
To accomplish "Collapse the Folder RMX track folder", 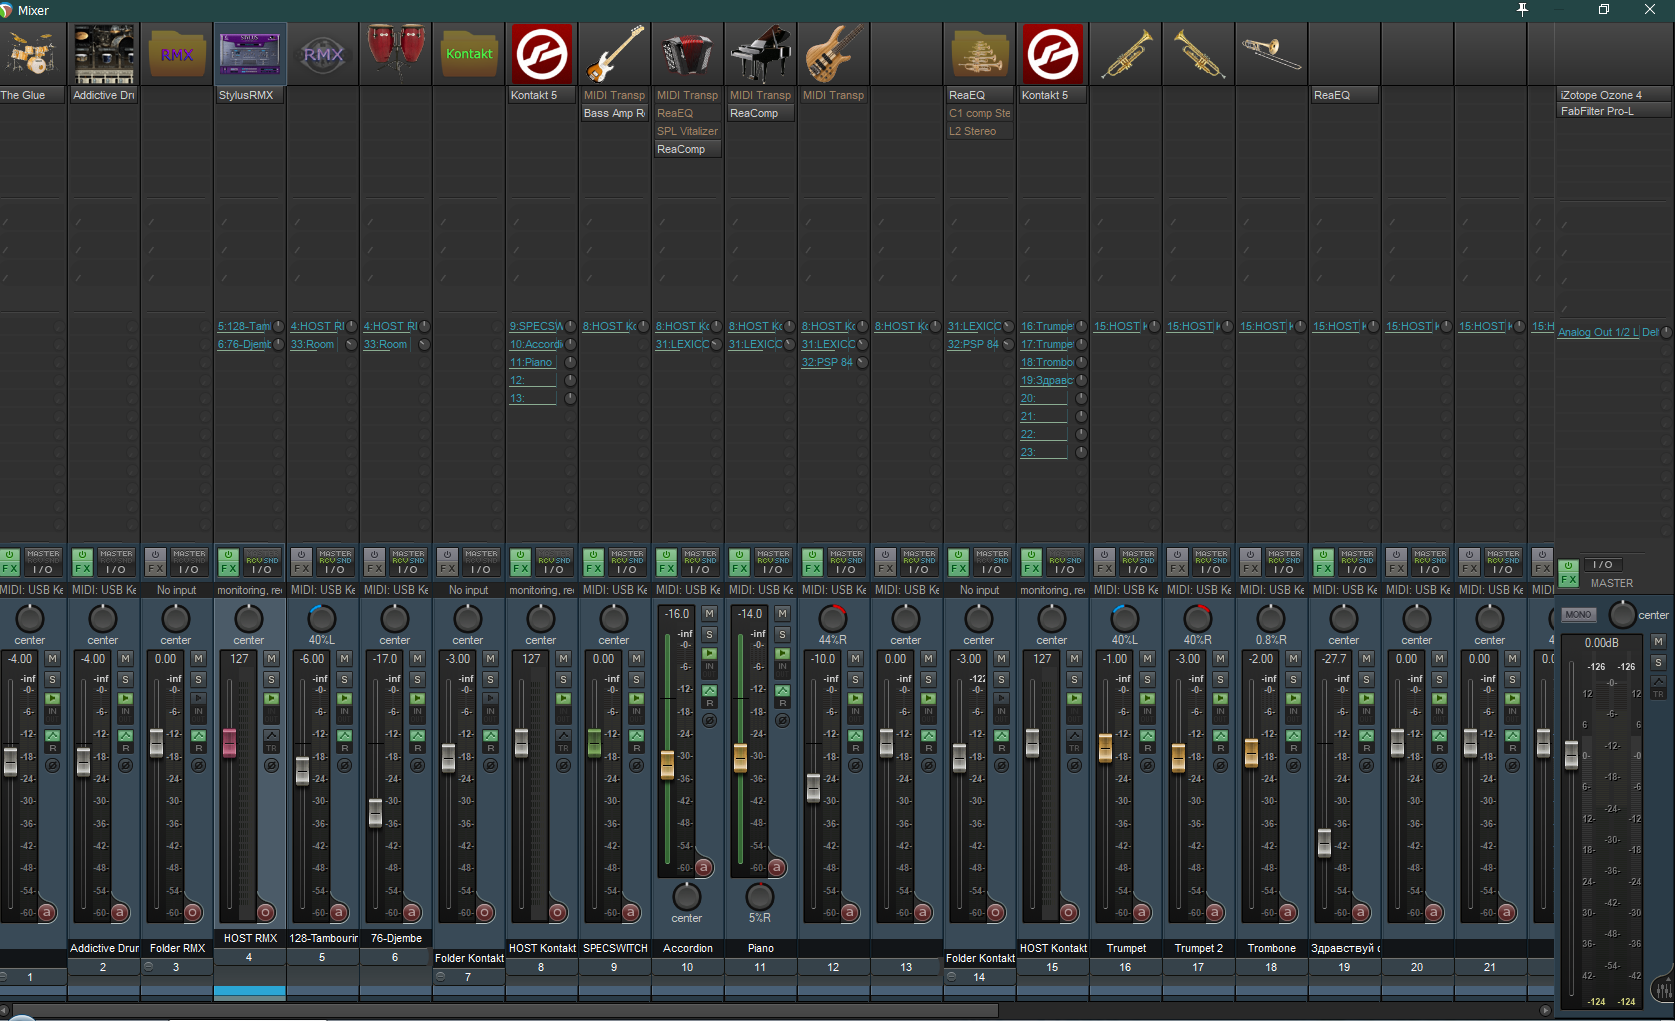I will [149, 966].
